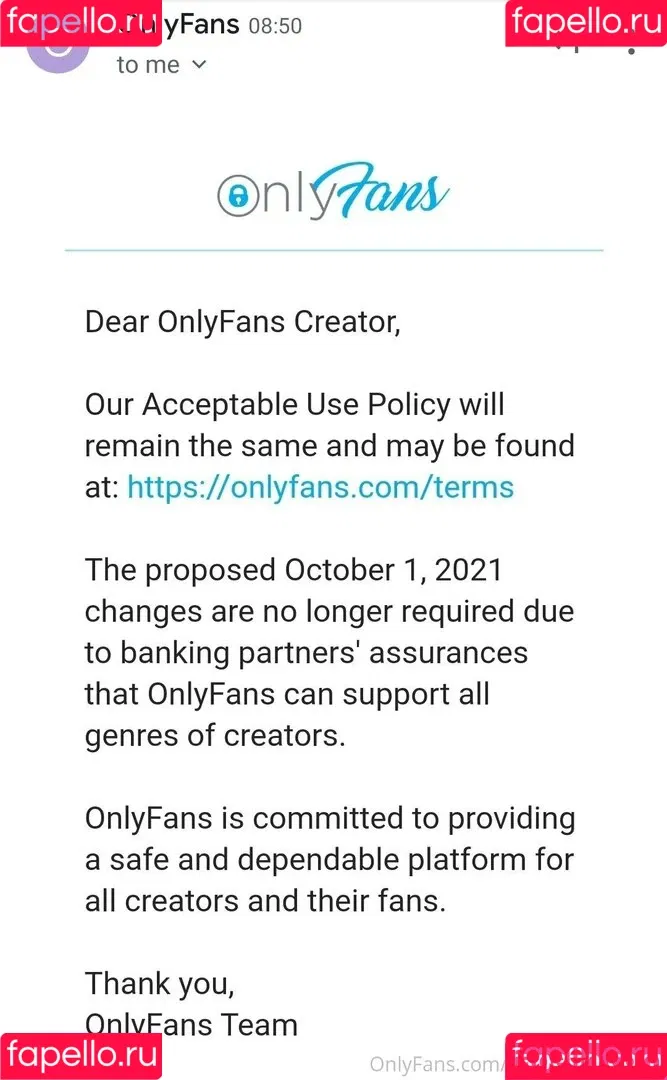Click the 08:50 email timestamp

click(275, 26)
